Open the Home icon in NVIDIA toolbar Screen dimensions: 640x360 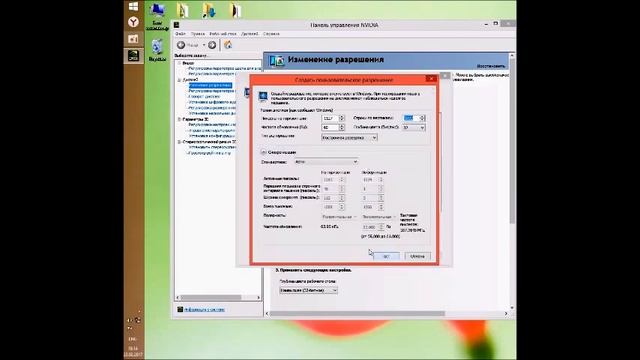(228, 45)
